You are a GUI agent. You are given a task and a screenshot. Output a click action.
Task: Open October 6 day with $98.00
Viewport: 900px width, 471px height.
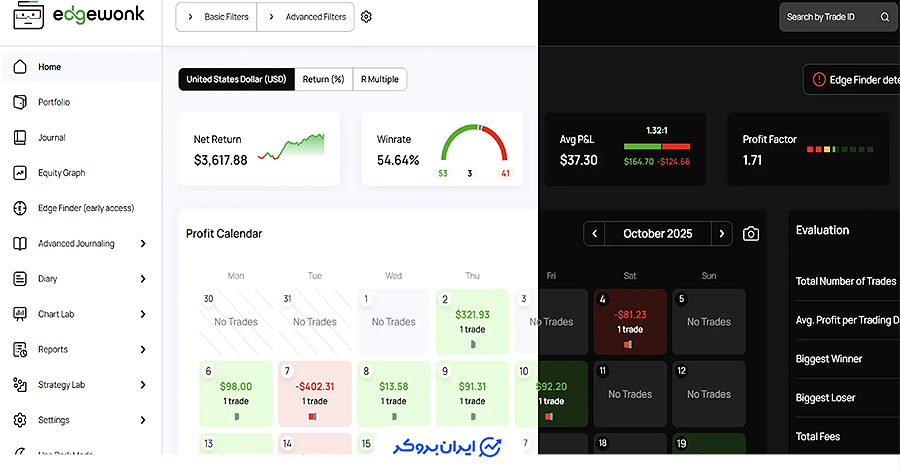(x=236, y=394)
